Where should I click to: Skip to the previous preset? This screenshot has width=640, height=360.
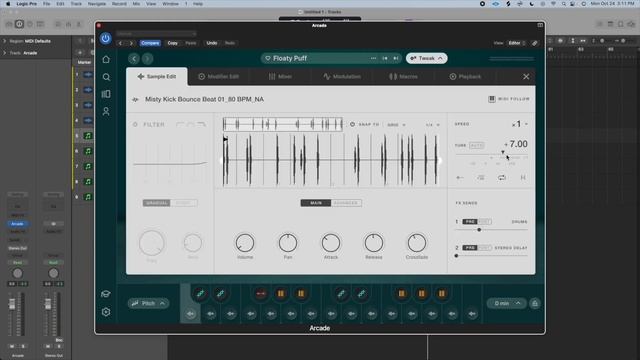(384, 58)
